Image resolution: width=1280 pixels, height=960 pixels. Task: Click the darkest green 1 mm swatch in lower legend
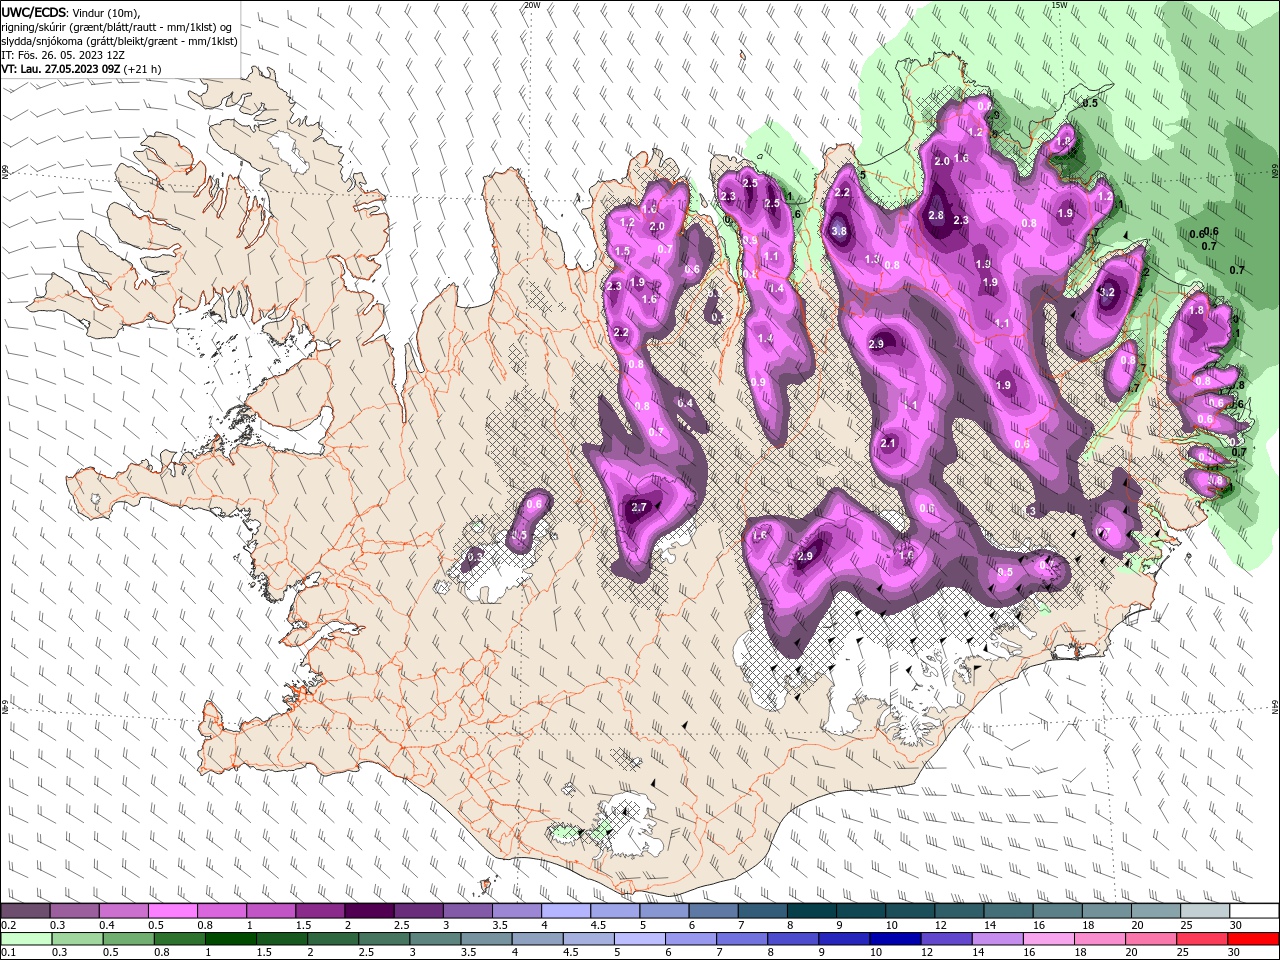pos(231,938)
